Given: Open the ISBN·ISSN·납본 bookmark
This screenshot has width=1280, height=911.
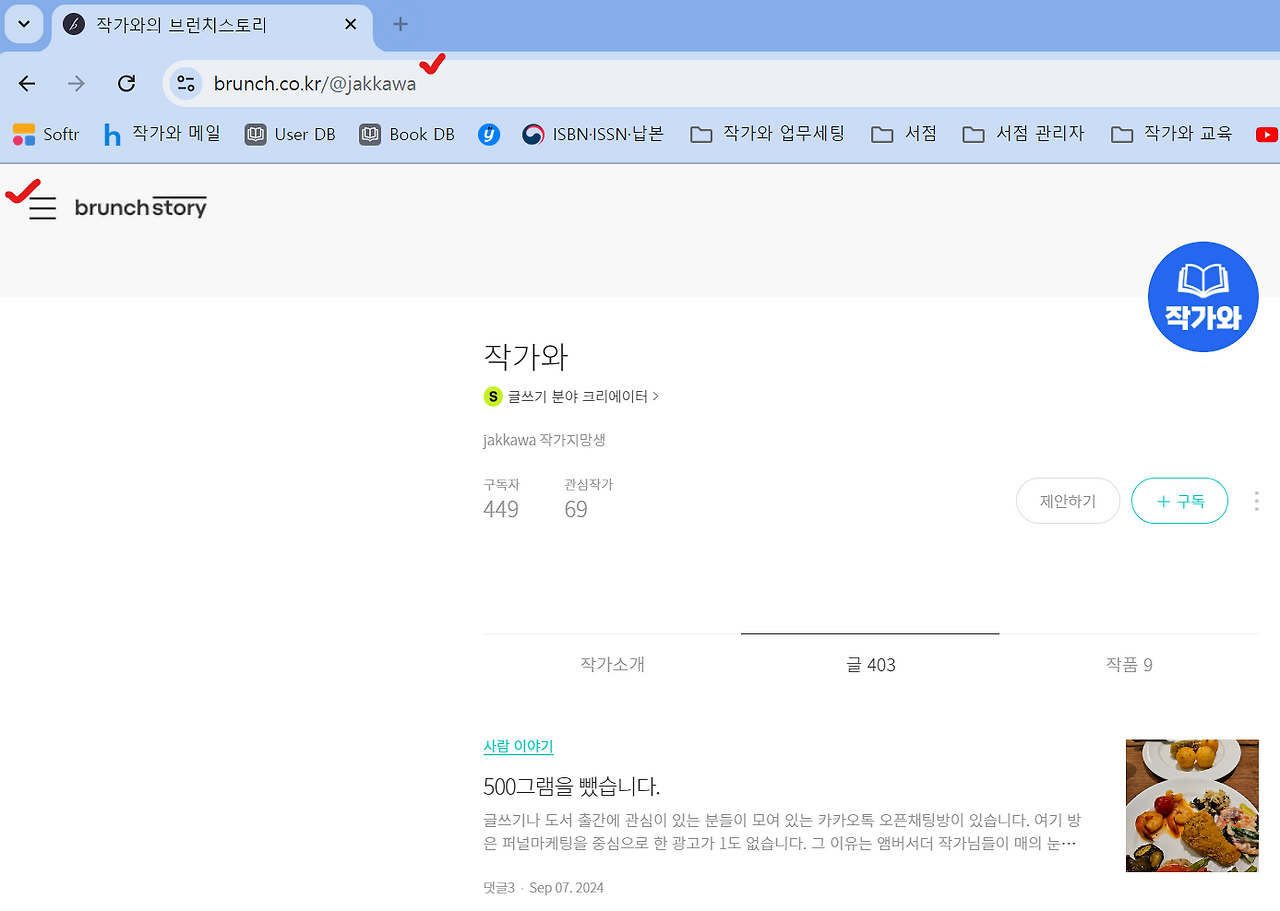Looking at the screenshot, I should pos(592,133).
